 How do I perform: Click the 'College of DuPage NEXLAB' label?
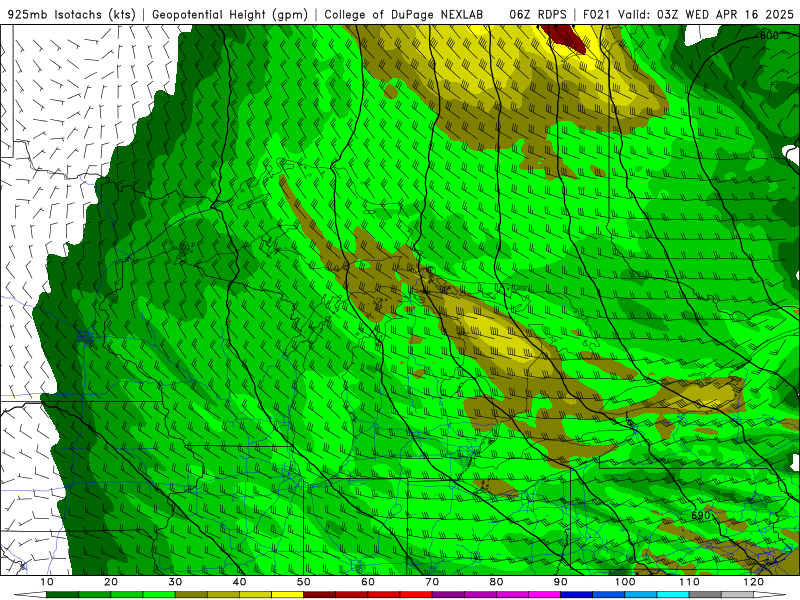(403, 14)
